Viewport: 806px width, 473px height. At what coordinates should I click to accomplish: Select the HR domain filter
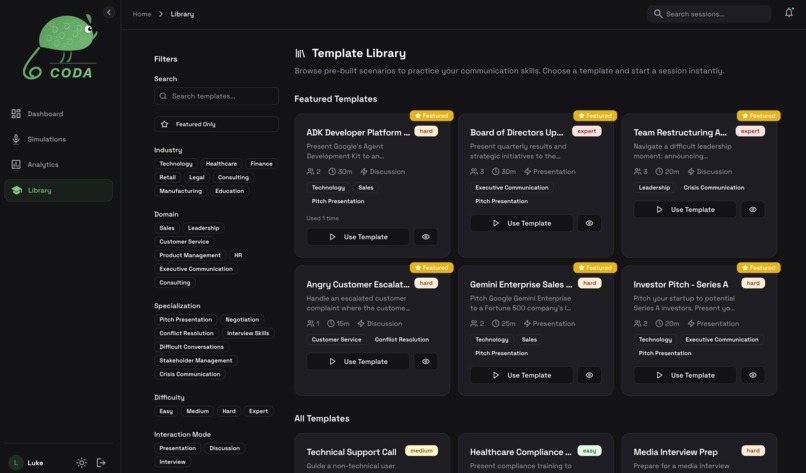238,255
